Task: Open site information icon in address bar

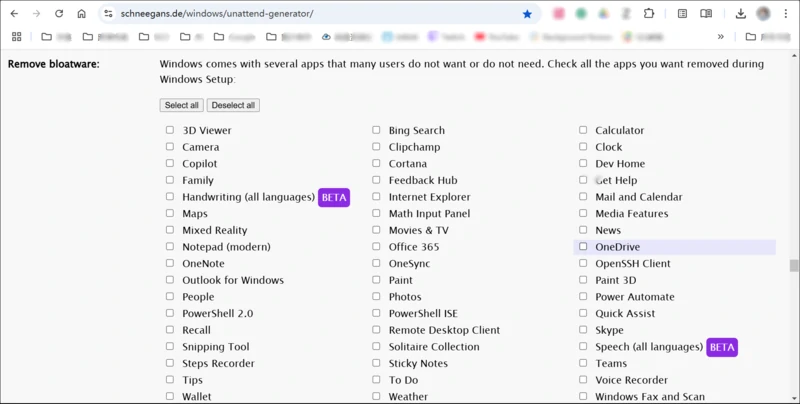Action: pyautogui.click(x=109, y=14)
